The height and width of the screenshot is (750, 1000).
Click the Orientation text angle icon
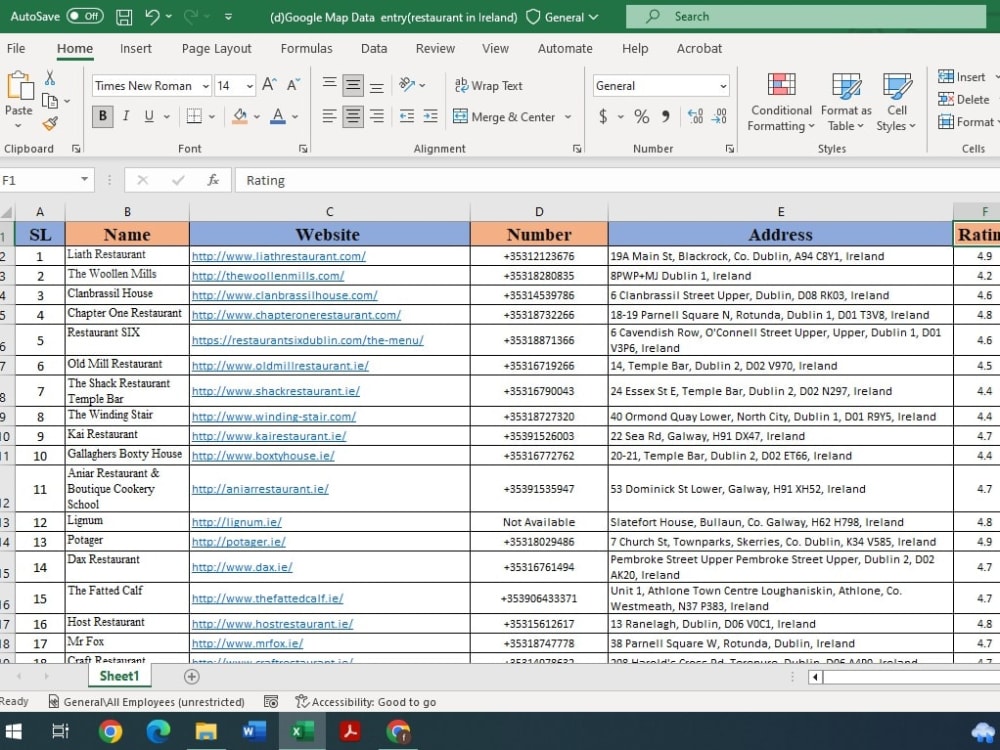pyautogui.click(x=407, y=85)
